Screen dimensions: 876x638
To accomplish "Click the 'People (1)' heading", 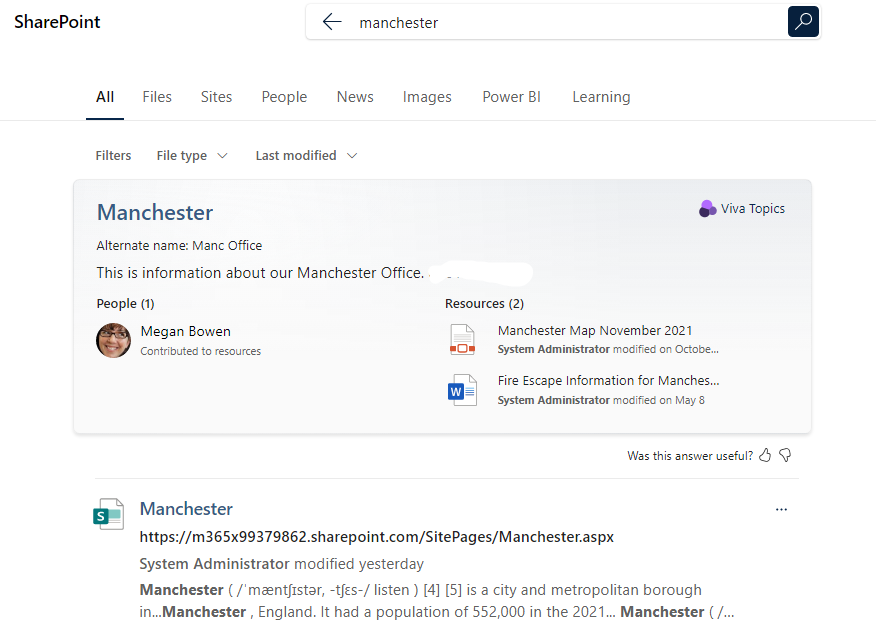I will pos(125,303).
